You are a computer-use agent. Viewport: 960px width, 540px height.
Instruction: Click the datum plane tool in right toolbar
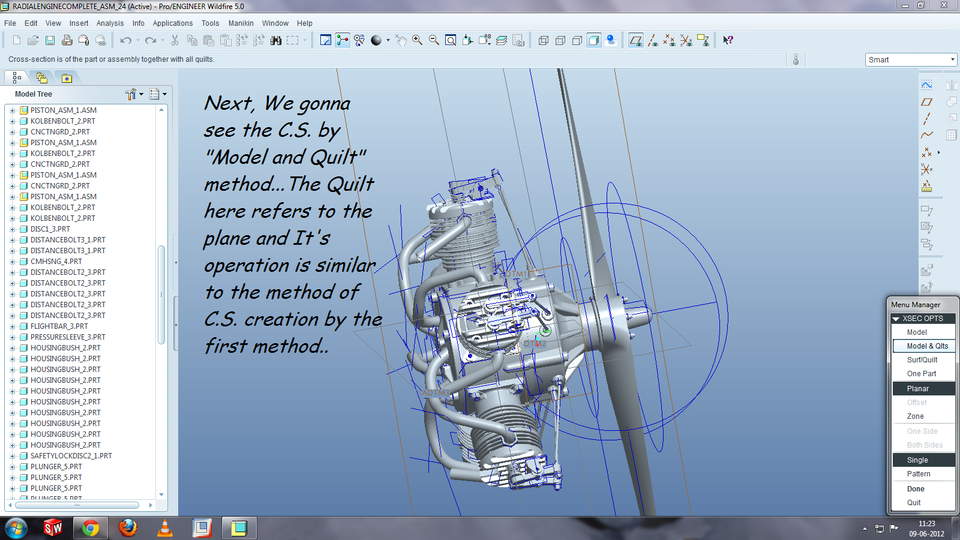pyautogui.click(x=926, y=101)
